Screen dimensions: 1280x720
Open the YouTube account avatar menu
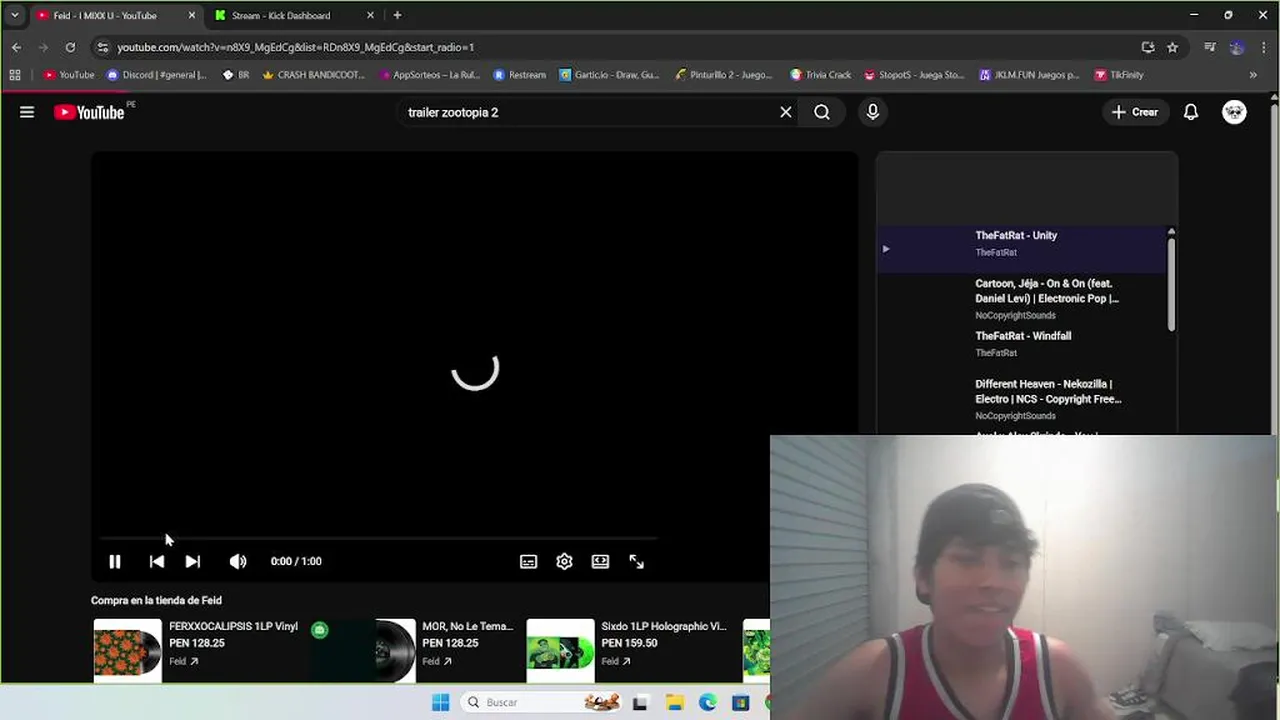[x=1234, y=112]
